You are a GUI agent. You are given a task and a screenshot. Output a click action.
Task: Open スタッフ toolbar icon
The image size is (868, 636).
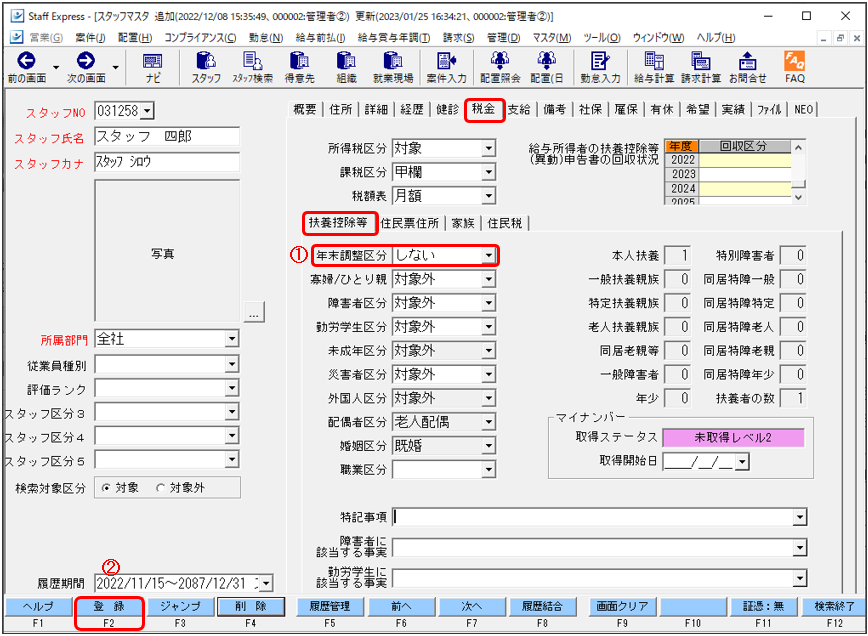[x=206, y=60]
